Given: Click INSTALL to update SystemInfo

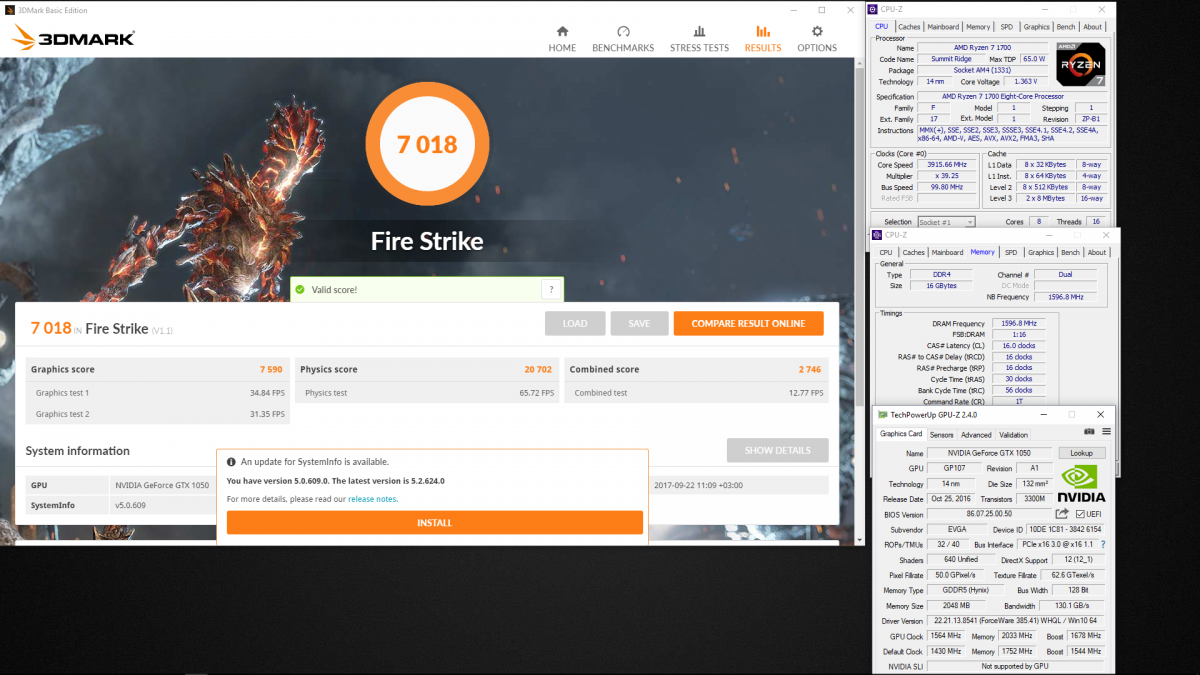Looking at the screenshot, I should [434, 523].
